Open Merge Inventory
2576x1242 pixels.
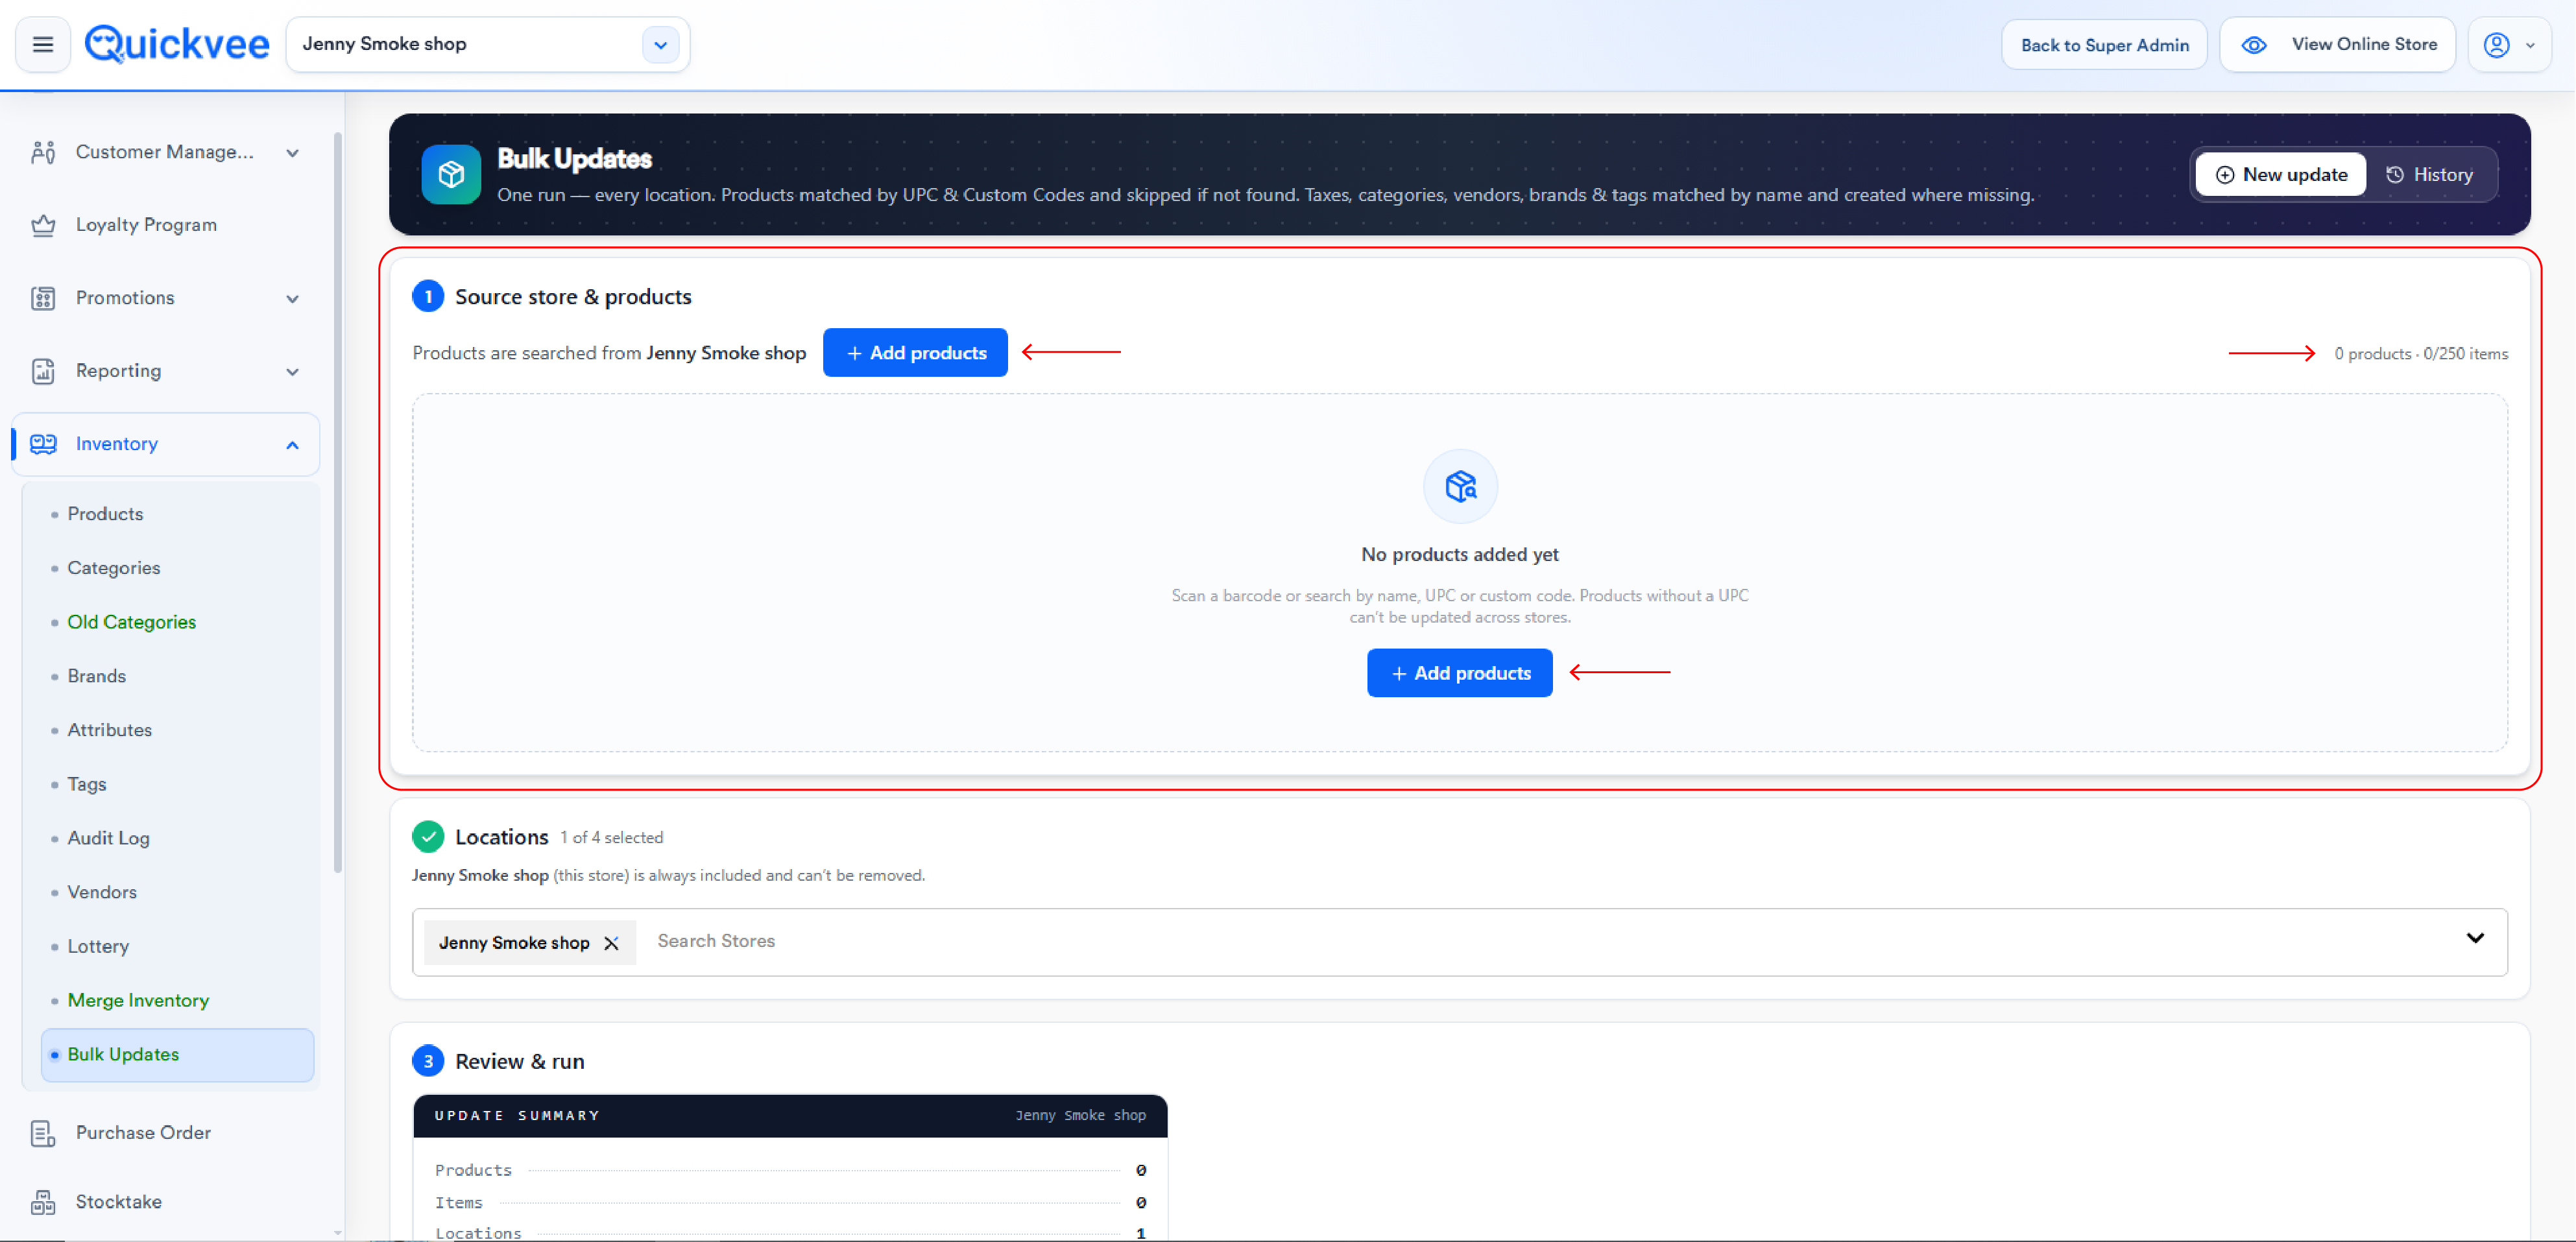tap(138, 1000)
